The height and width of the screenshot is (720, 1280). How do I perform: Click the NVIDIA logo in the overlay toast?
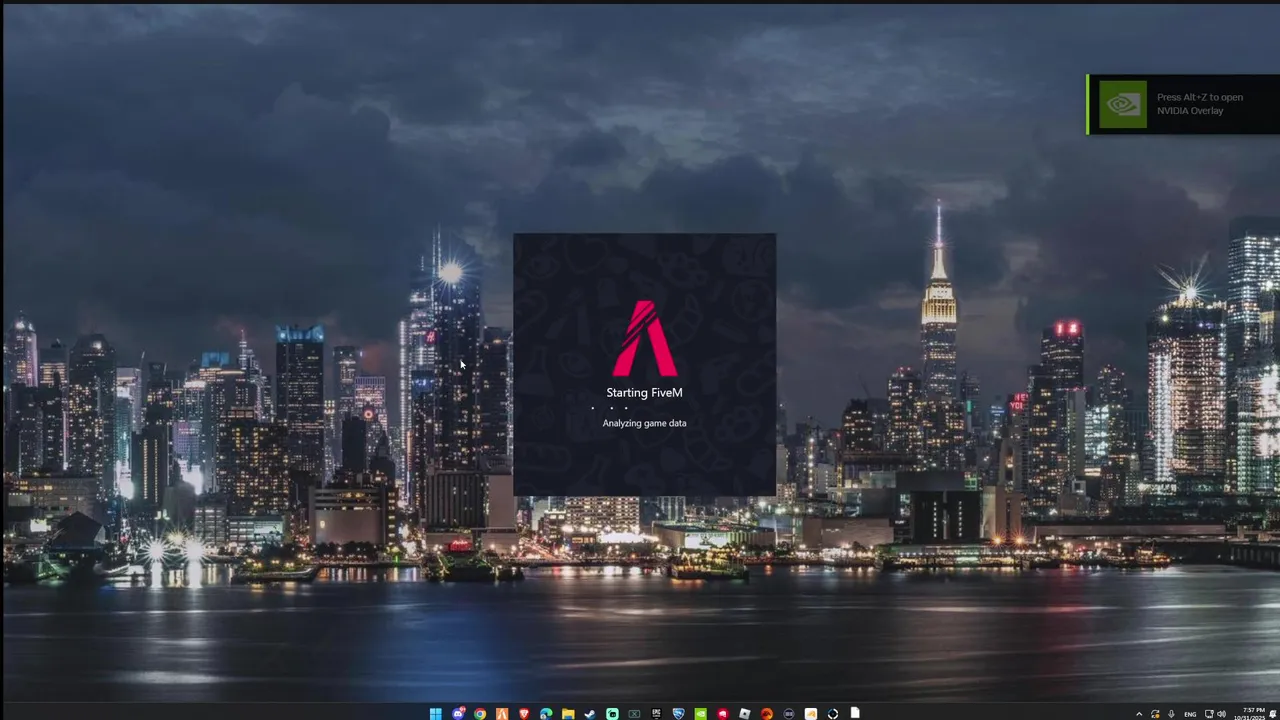coord(1122,104)
